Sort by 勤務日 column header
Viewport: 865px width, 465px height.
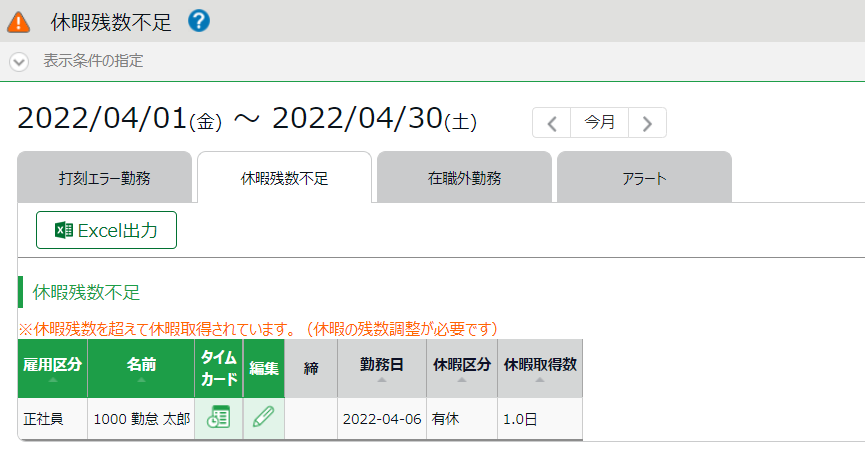click(x=382, y=368)
